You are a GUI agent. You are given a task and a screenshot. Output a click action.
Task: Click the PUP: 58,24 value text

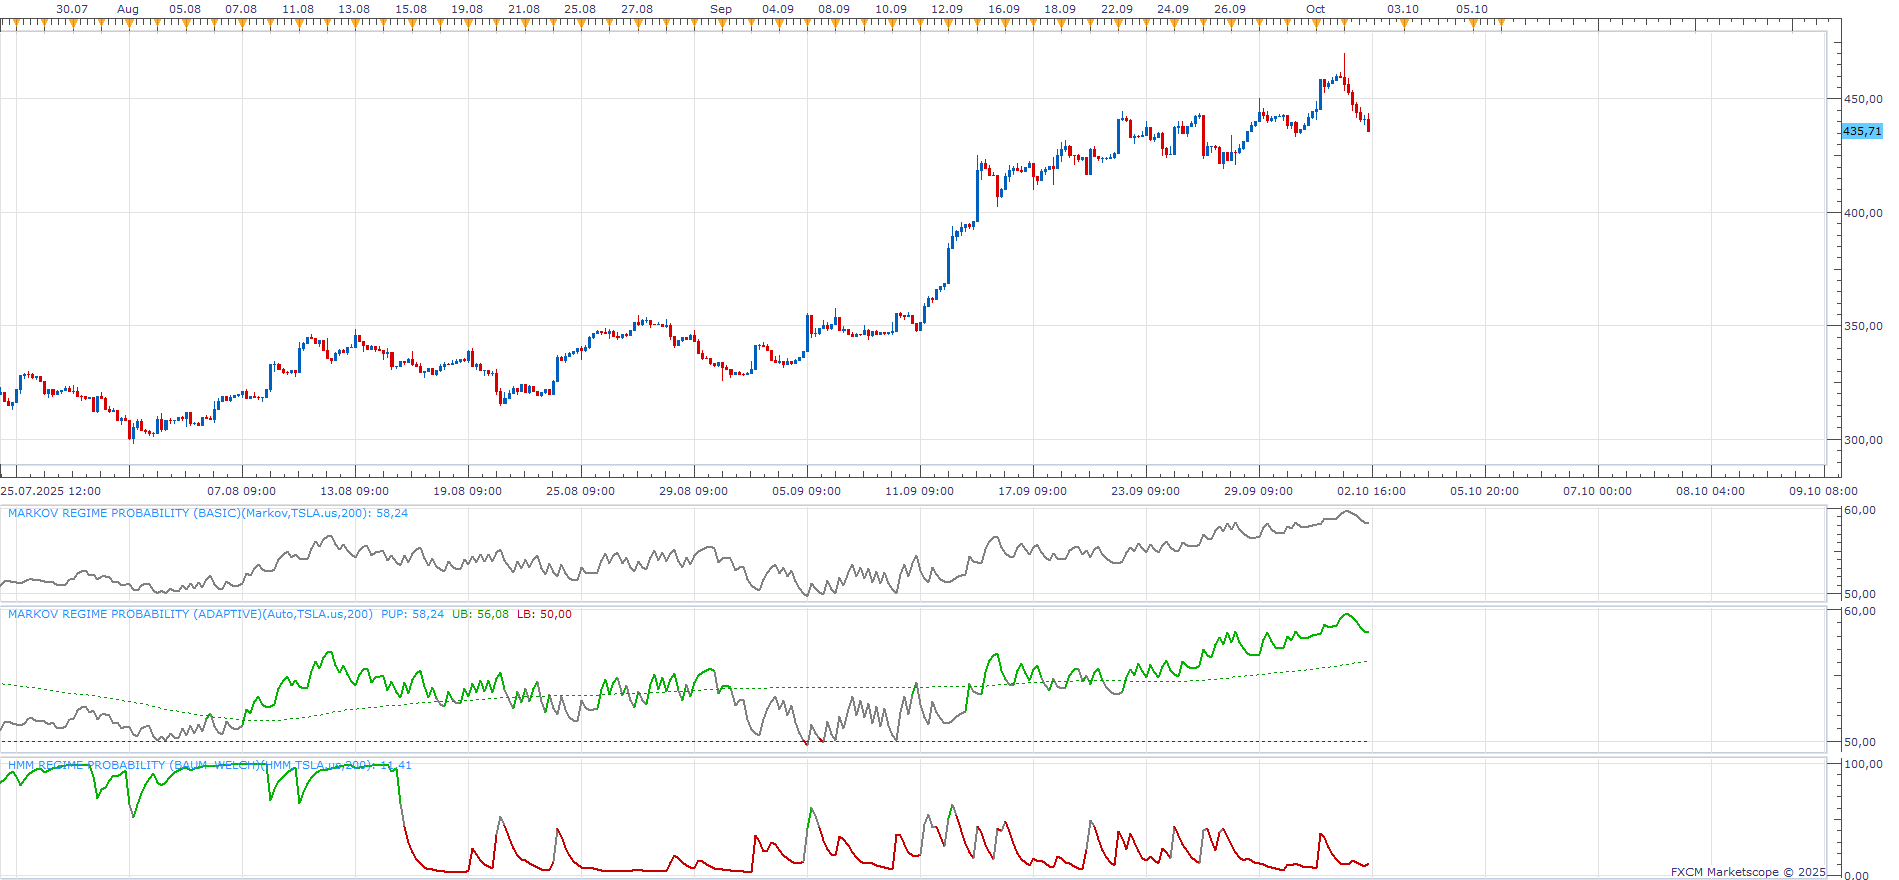coord(412,614)
